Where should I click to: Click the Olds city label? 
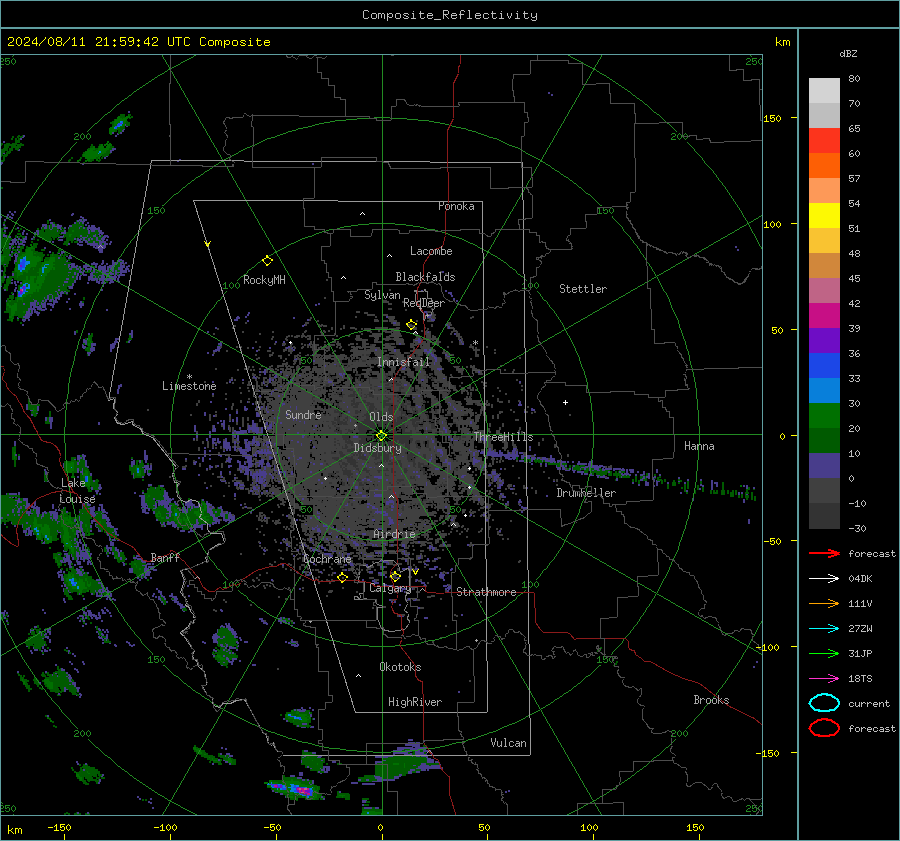pos(381,417)
